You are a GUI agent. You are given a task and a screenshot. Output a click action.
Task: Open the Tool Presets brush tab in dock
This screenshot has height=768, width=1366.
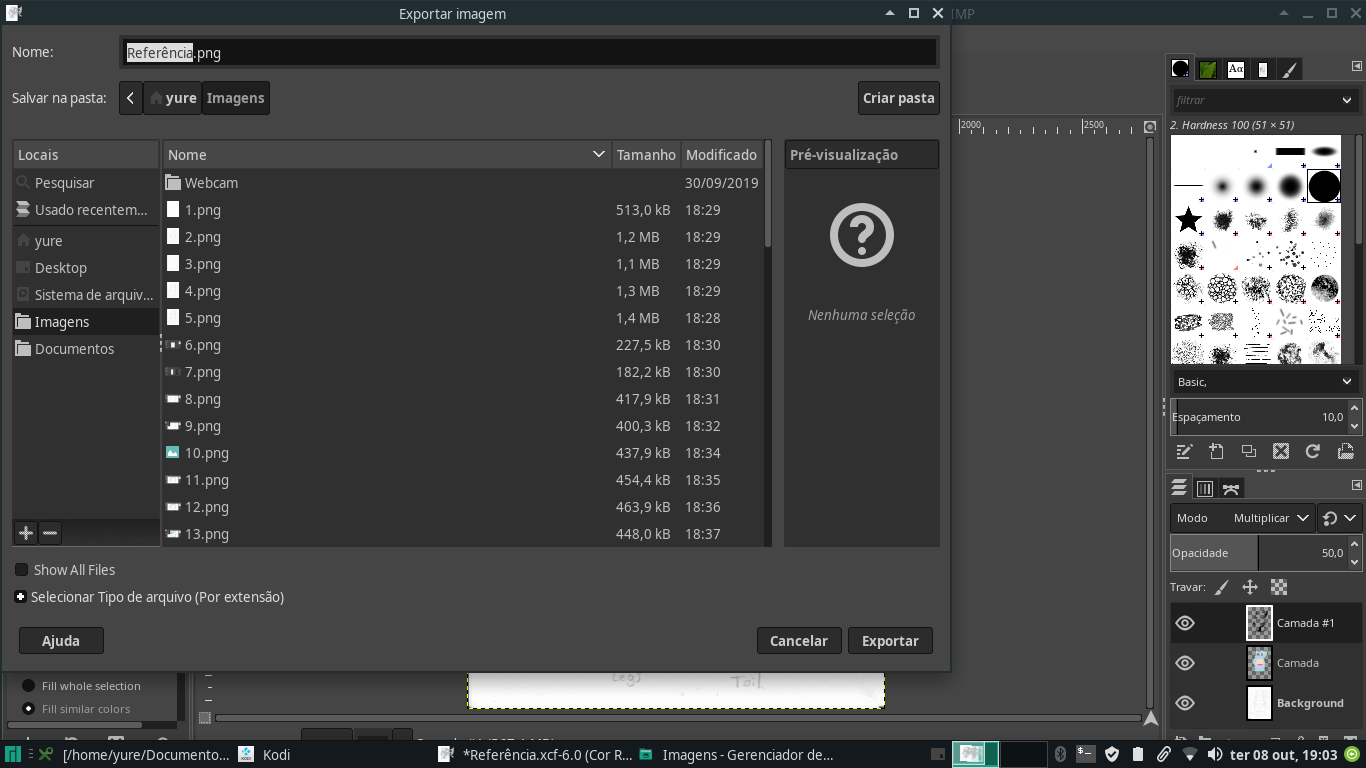pyautogui.click(x=1291, y=69)
